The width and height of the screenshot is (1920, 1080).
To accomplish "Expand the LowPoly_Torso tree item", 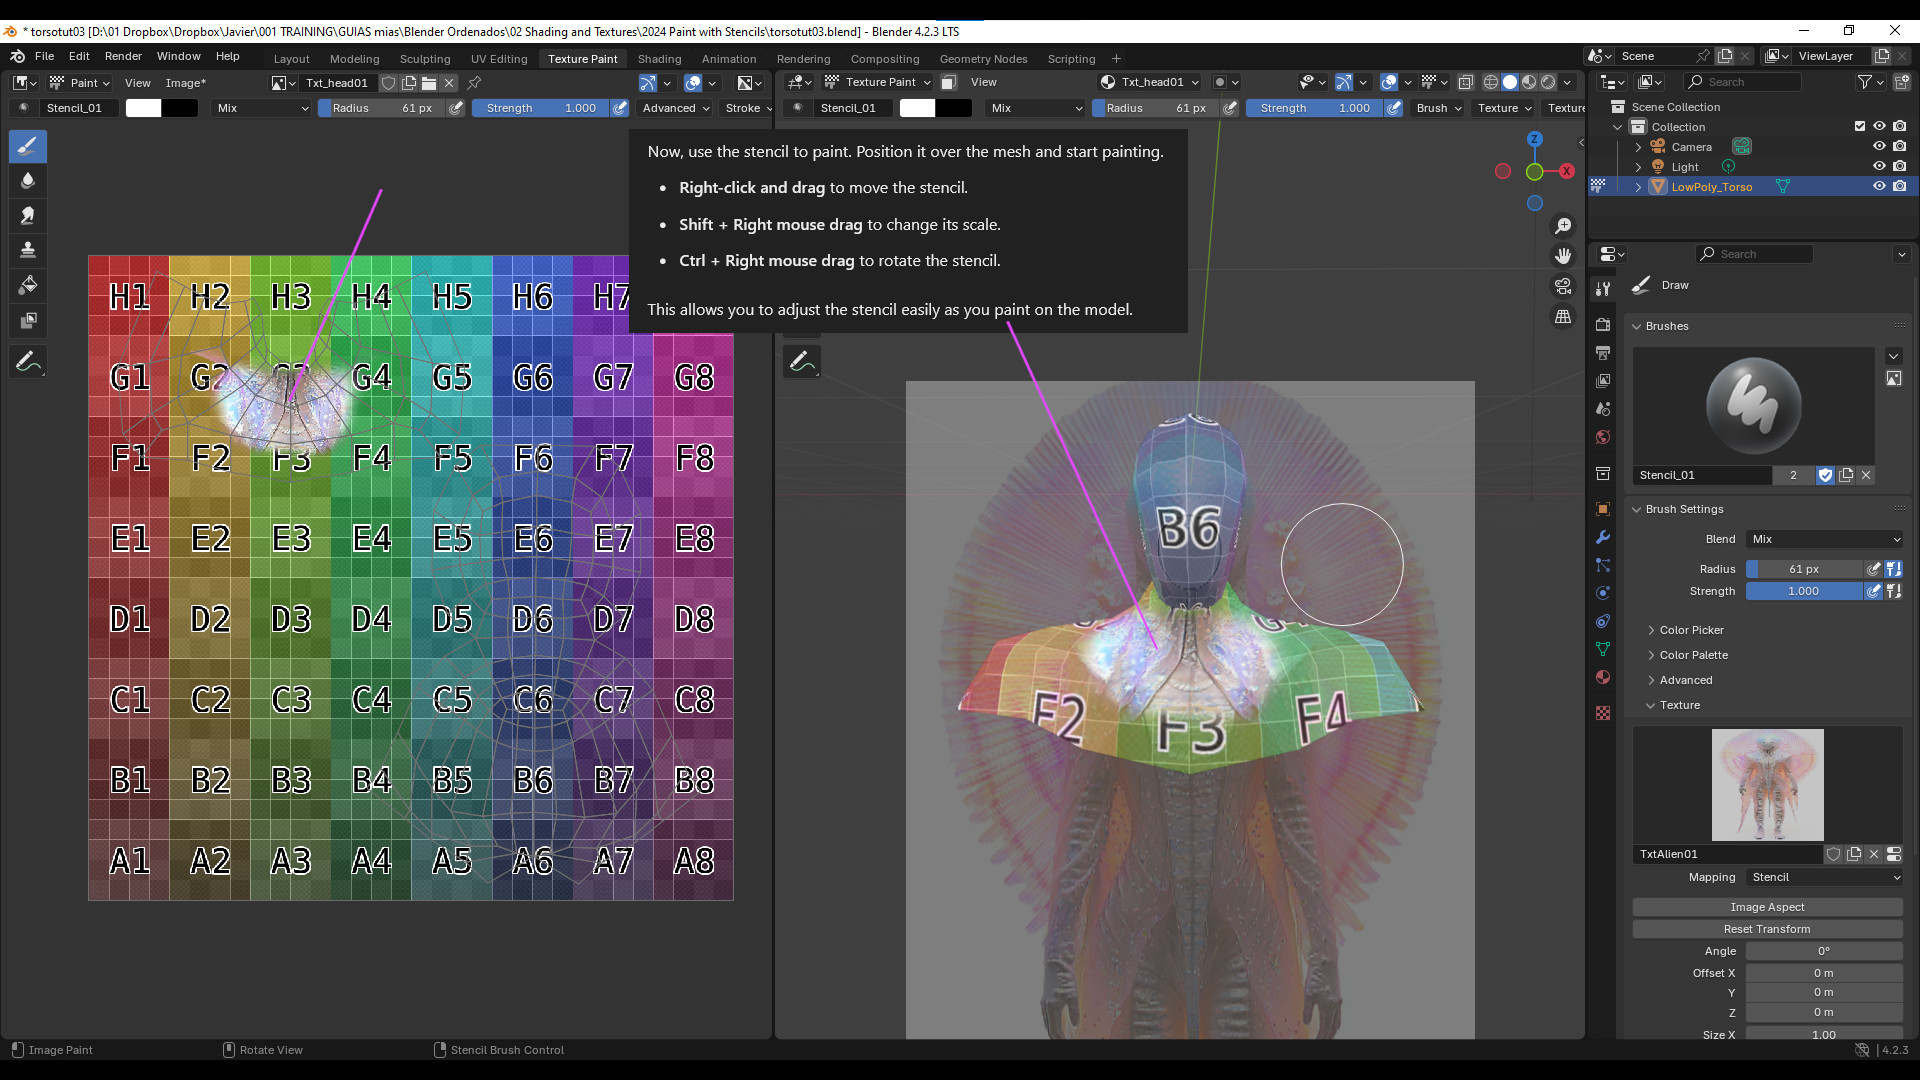I will [1638, 187].
